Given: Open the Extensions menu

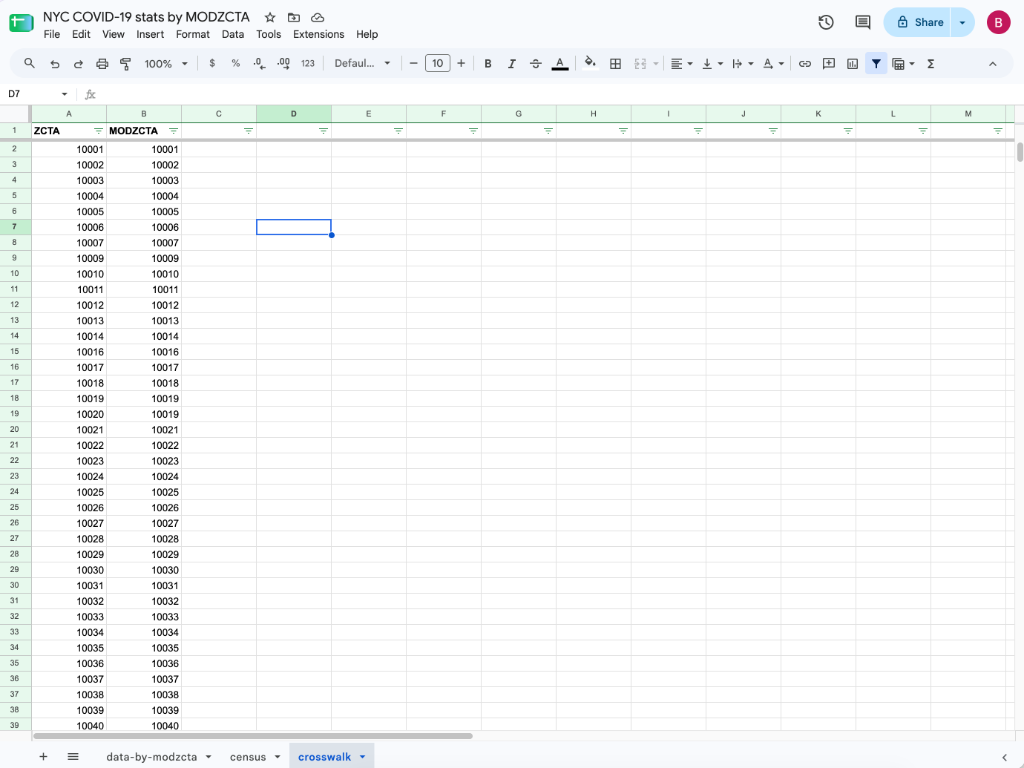Looking at the screenshot, I should click(318, 35).
